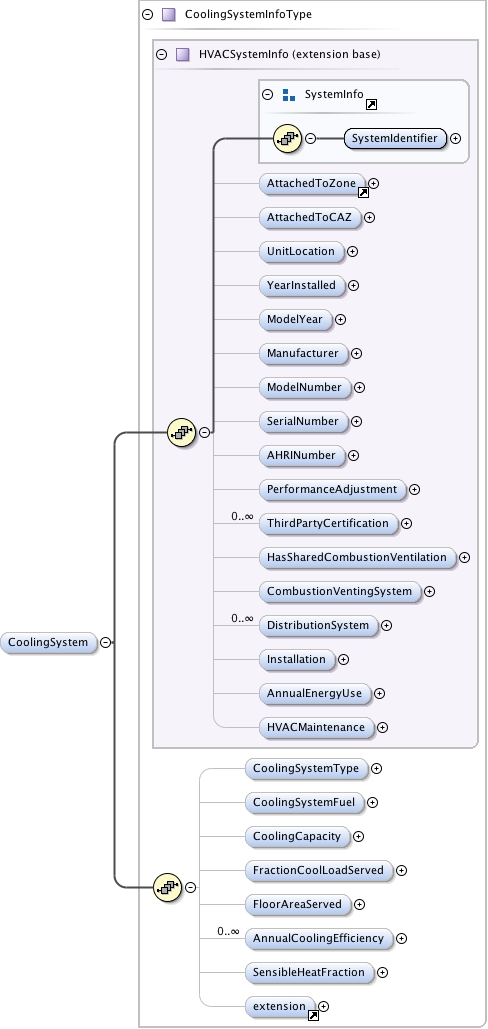Click the CoolingSystemInfoType complex type icon
Screen dimensions: 488x1029
point(169,14)
